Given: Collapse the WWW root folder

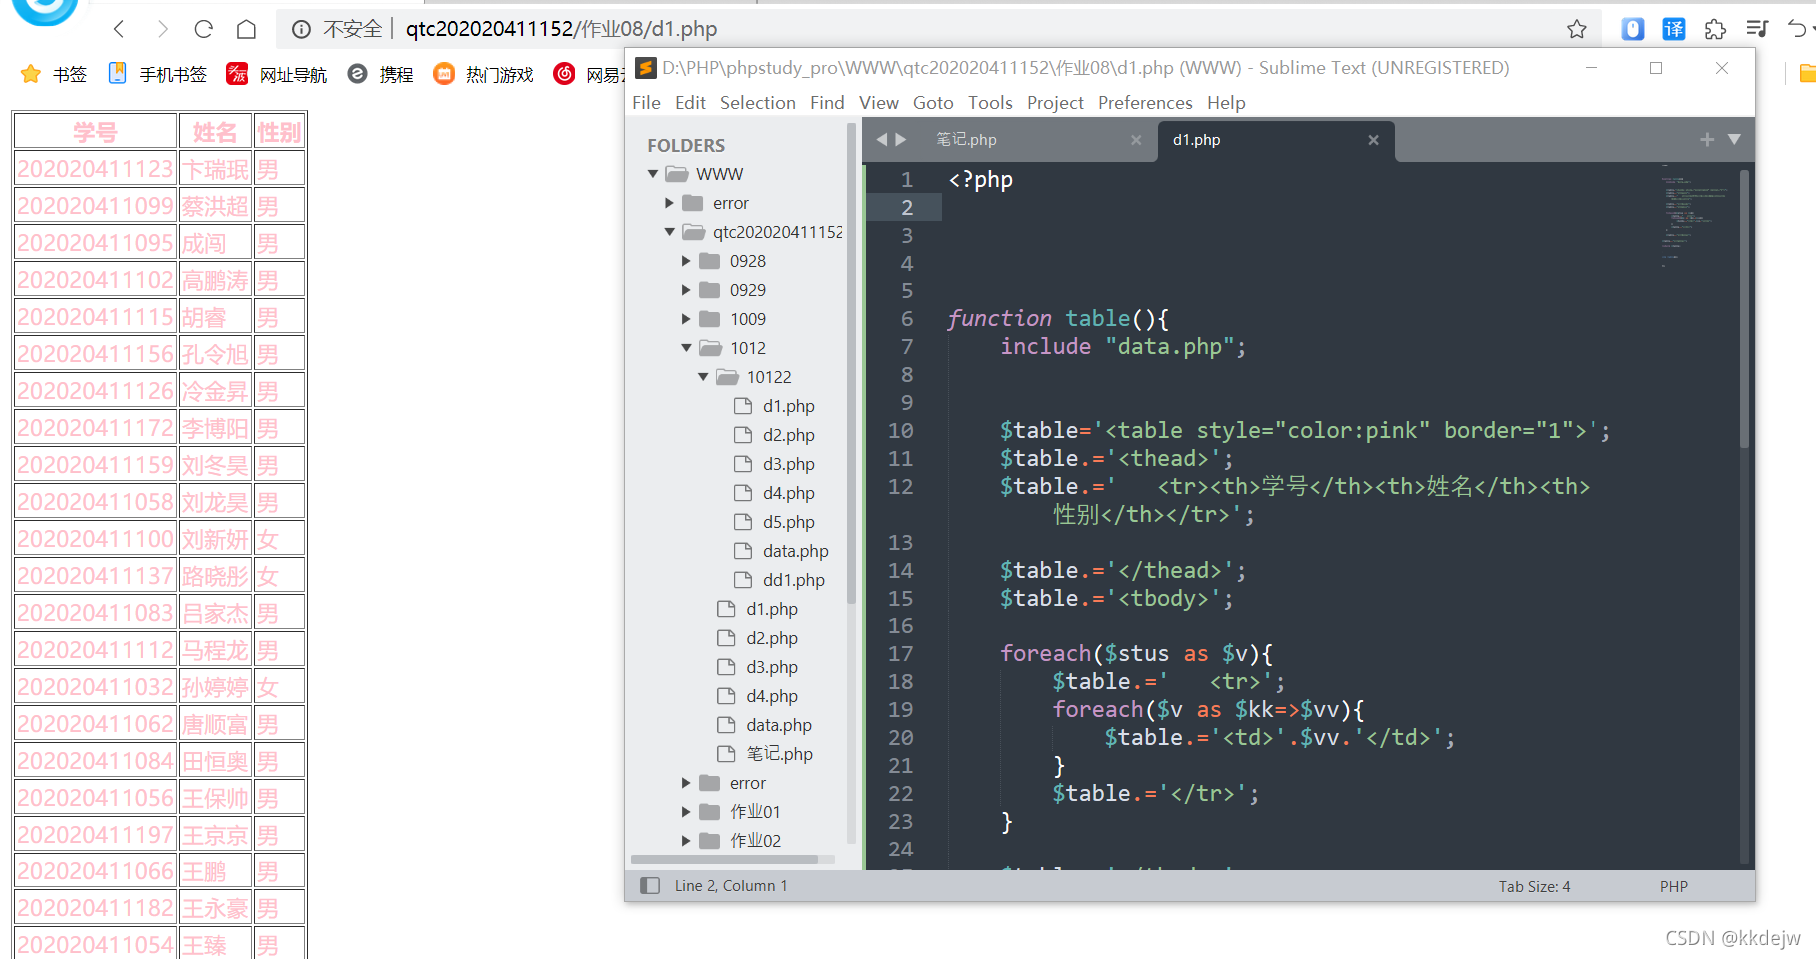Looking at the screenshot, I should coord(653,174).
